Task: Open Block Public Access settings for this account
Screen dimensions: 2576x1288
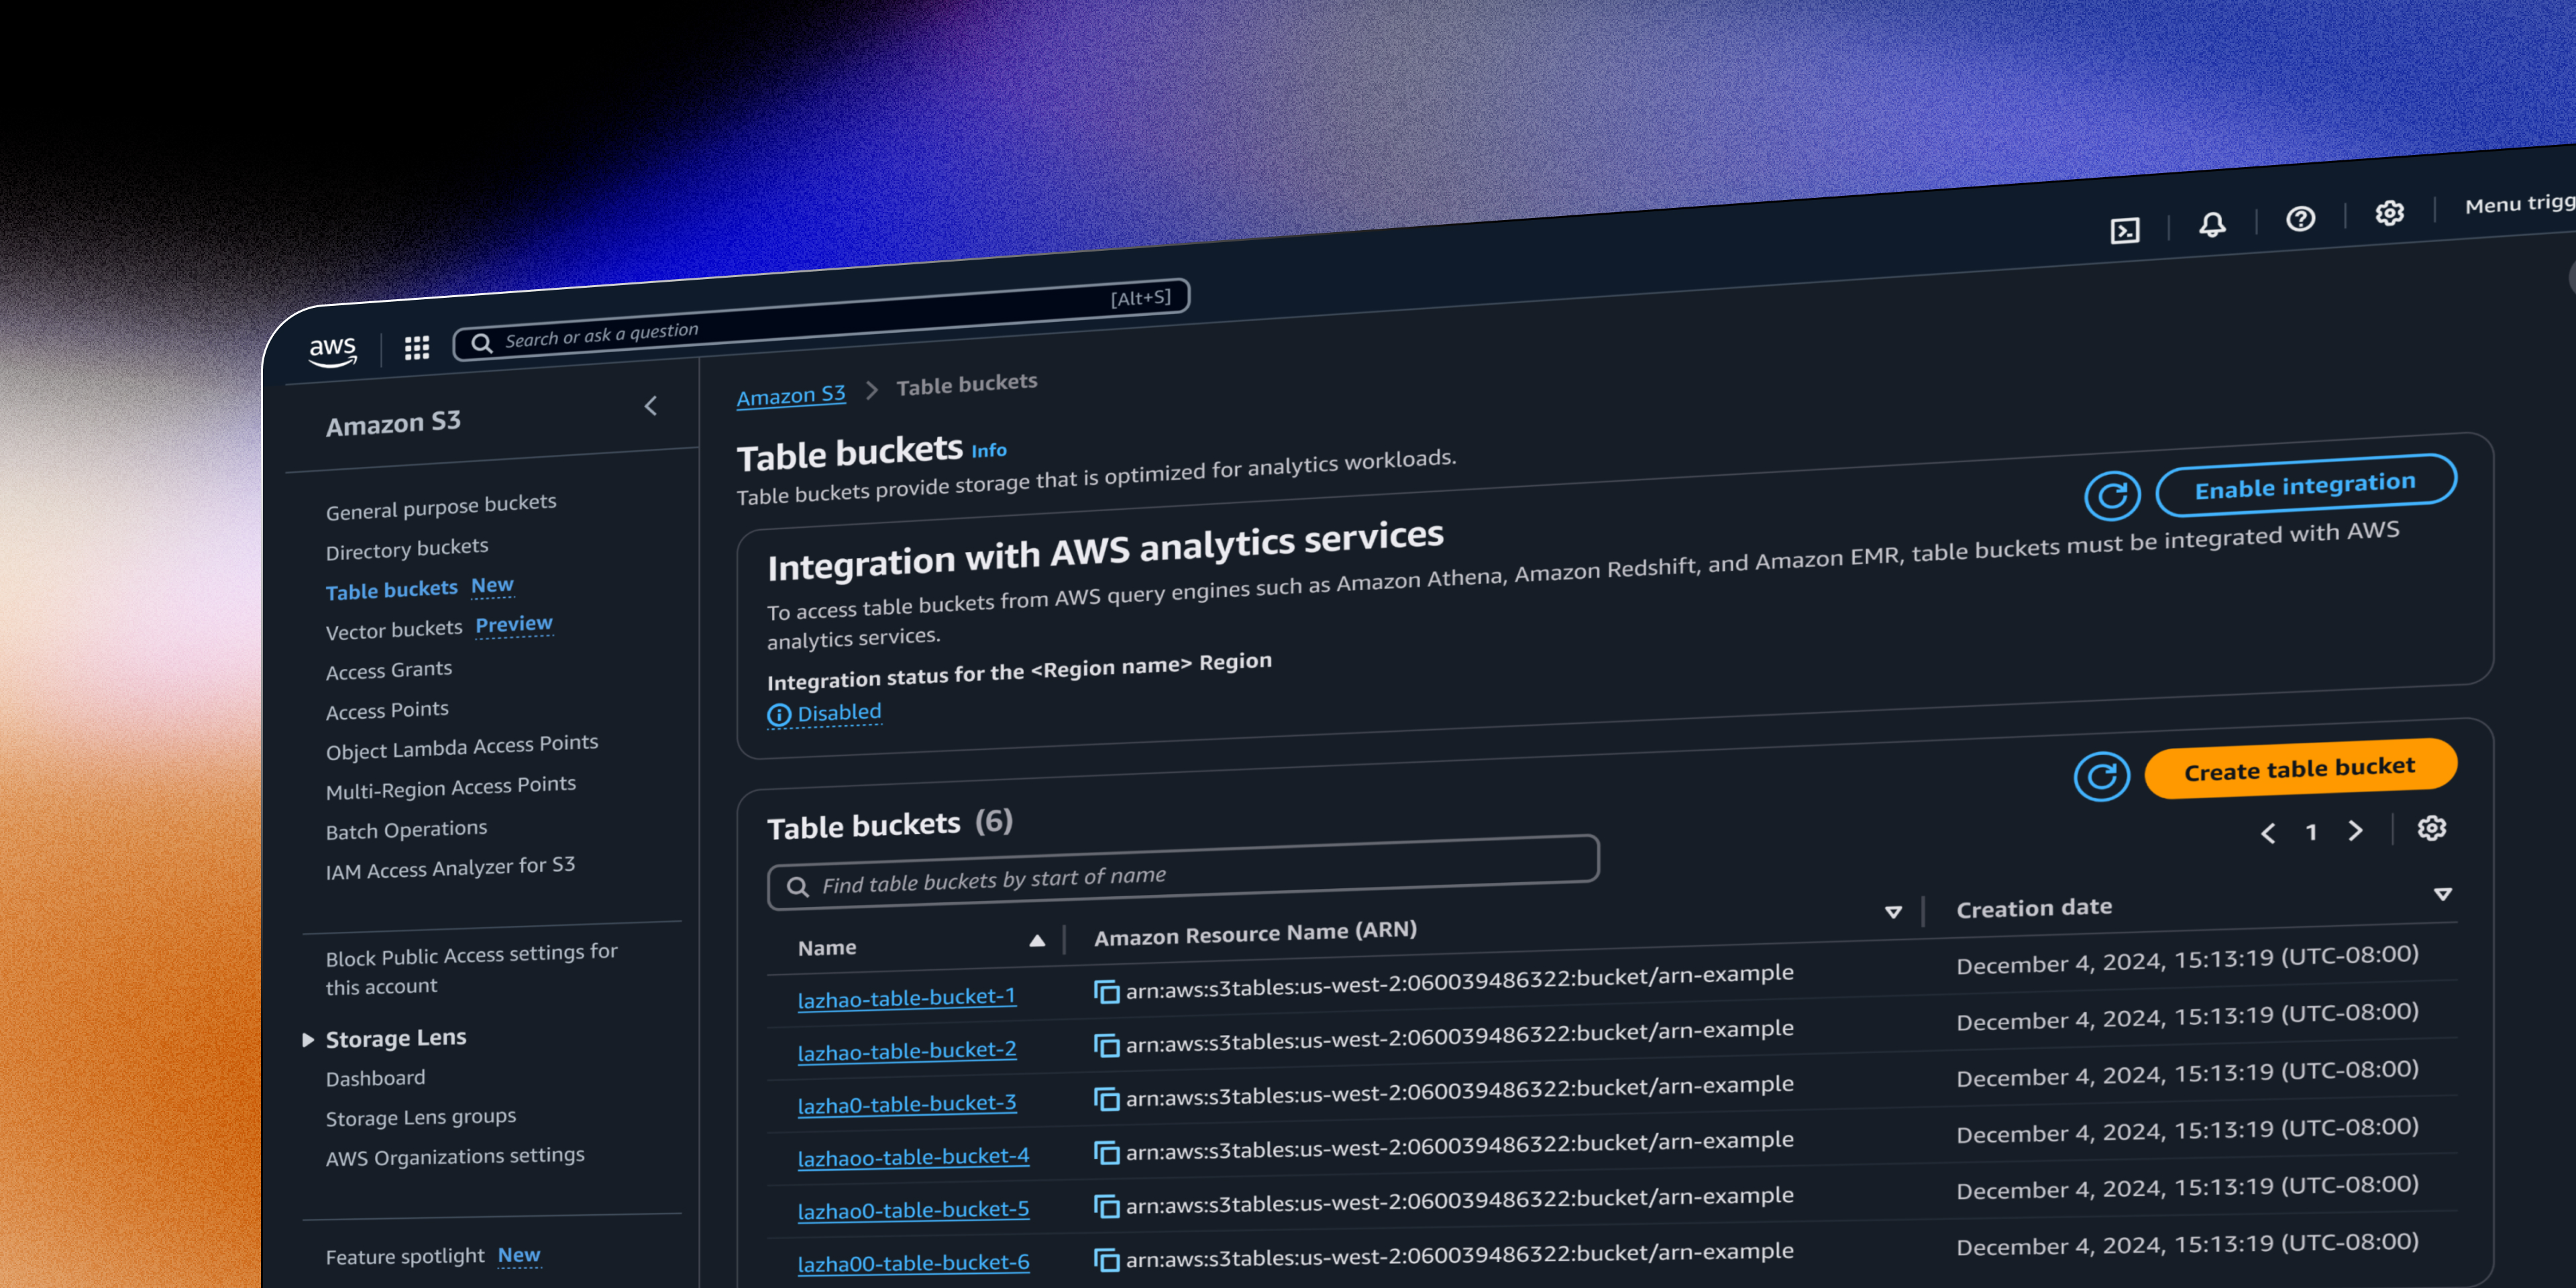Action: click(x=471, y=969)
